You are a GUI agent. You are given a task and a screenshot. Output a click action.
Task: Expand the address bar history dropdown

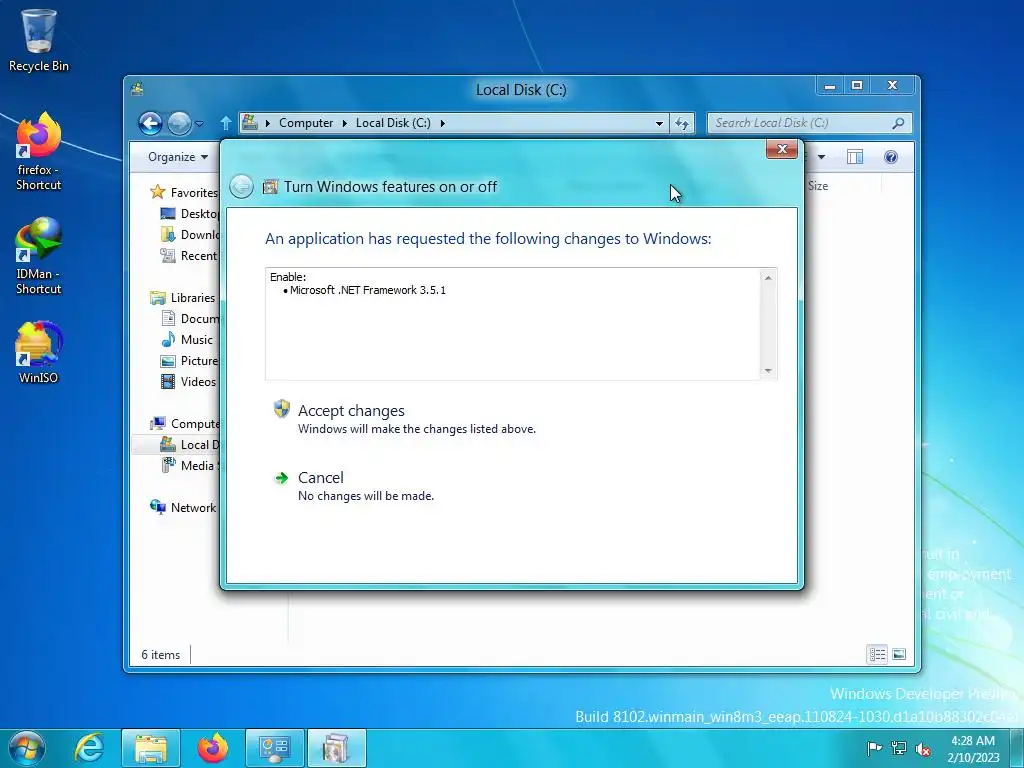[659, 123]
